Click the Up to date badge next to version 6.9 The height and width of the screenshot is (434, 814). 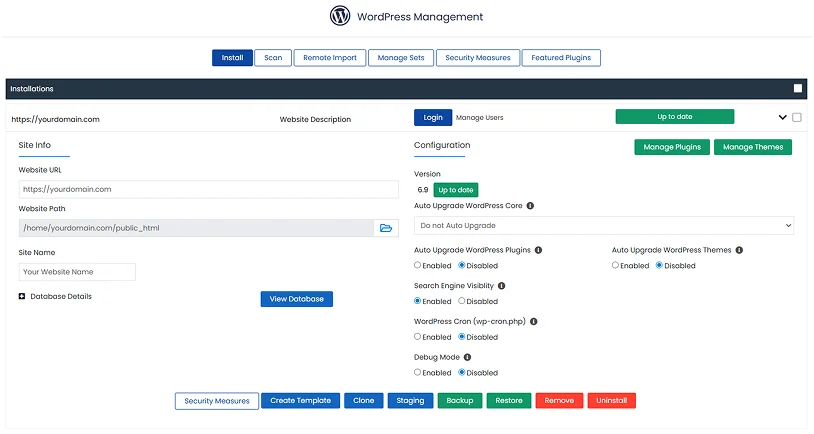pos(456,190)
